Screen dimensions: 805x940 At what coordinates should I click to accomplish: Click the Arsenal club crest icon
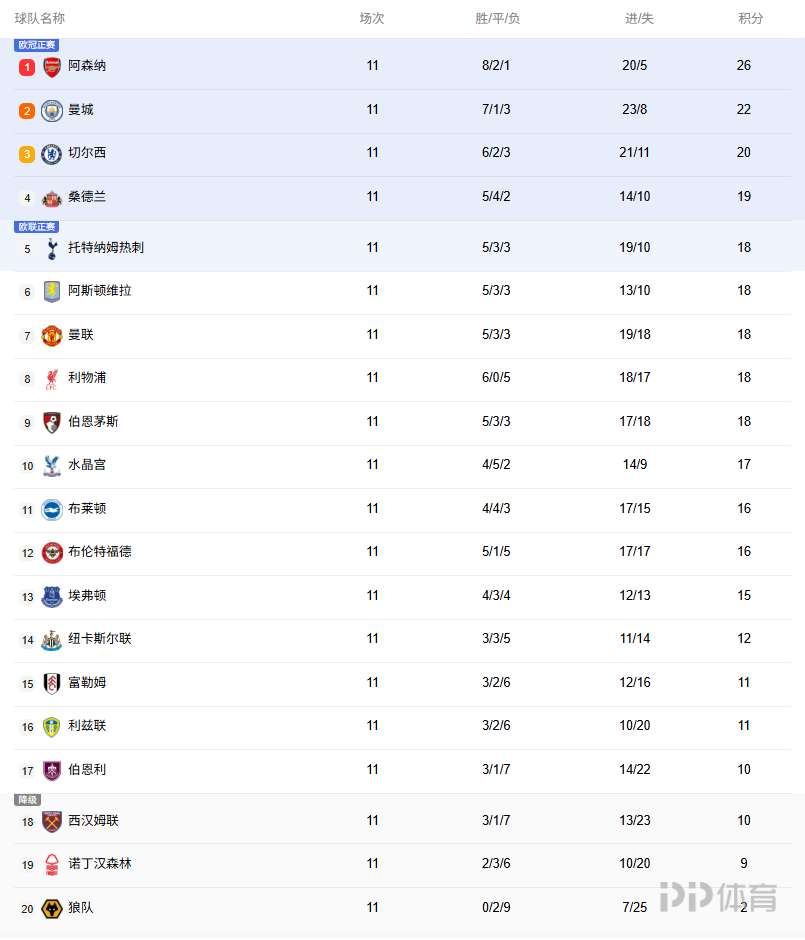[x=52, y=67]
